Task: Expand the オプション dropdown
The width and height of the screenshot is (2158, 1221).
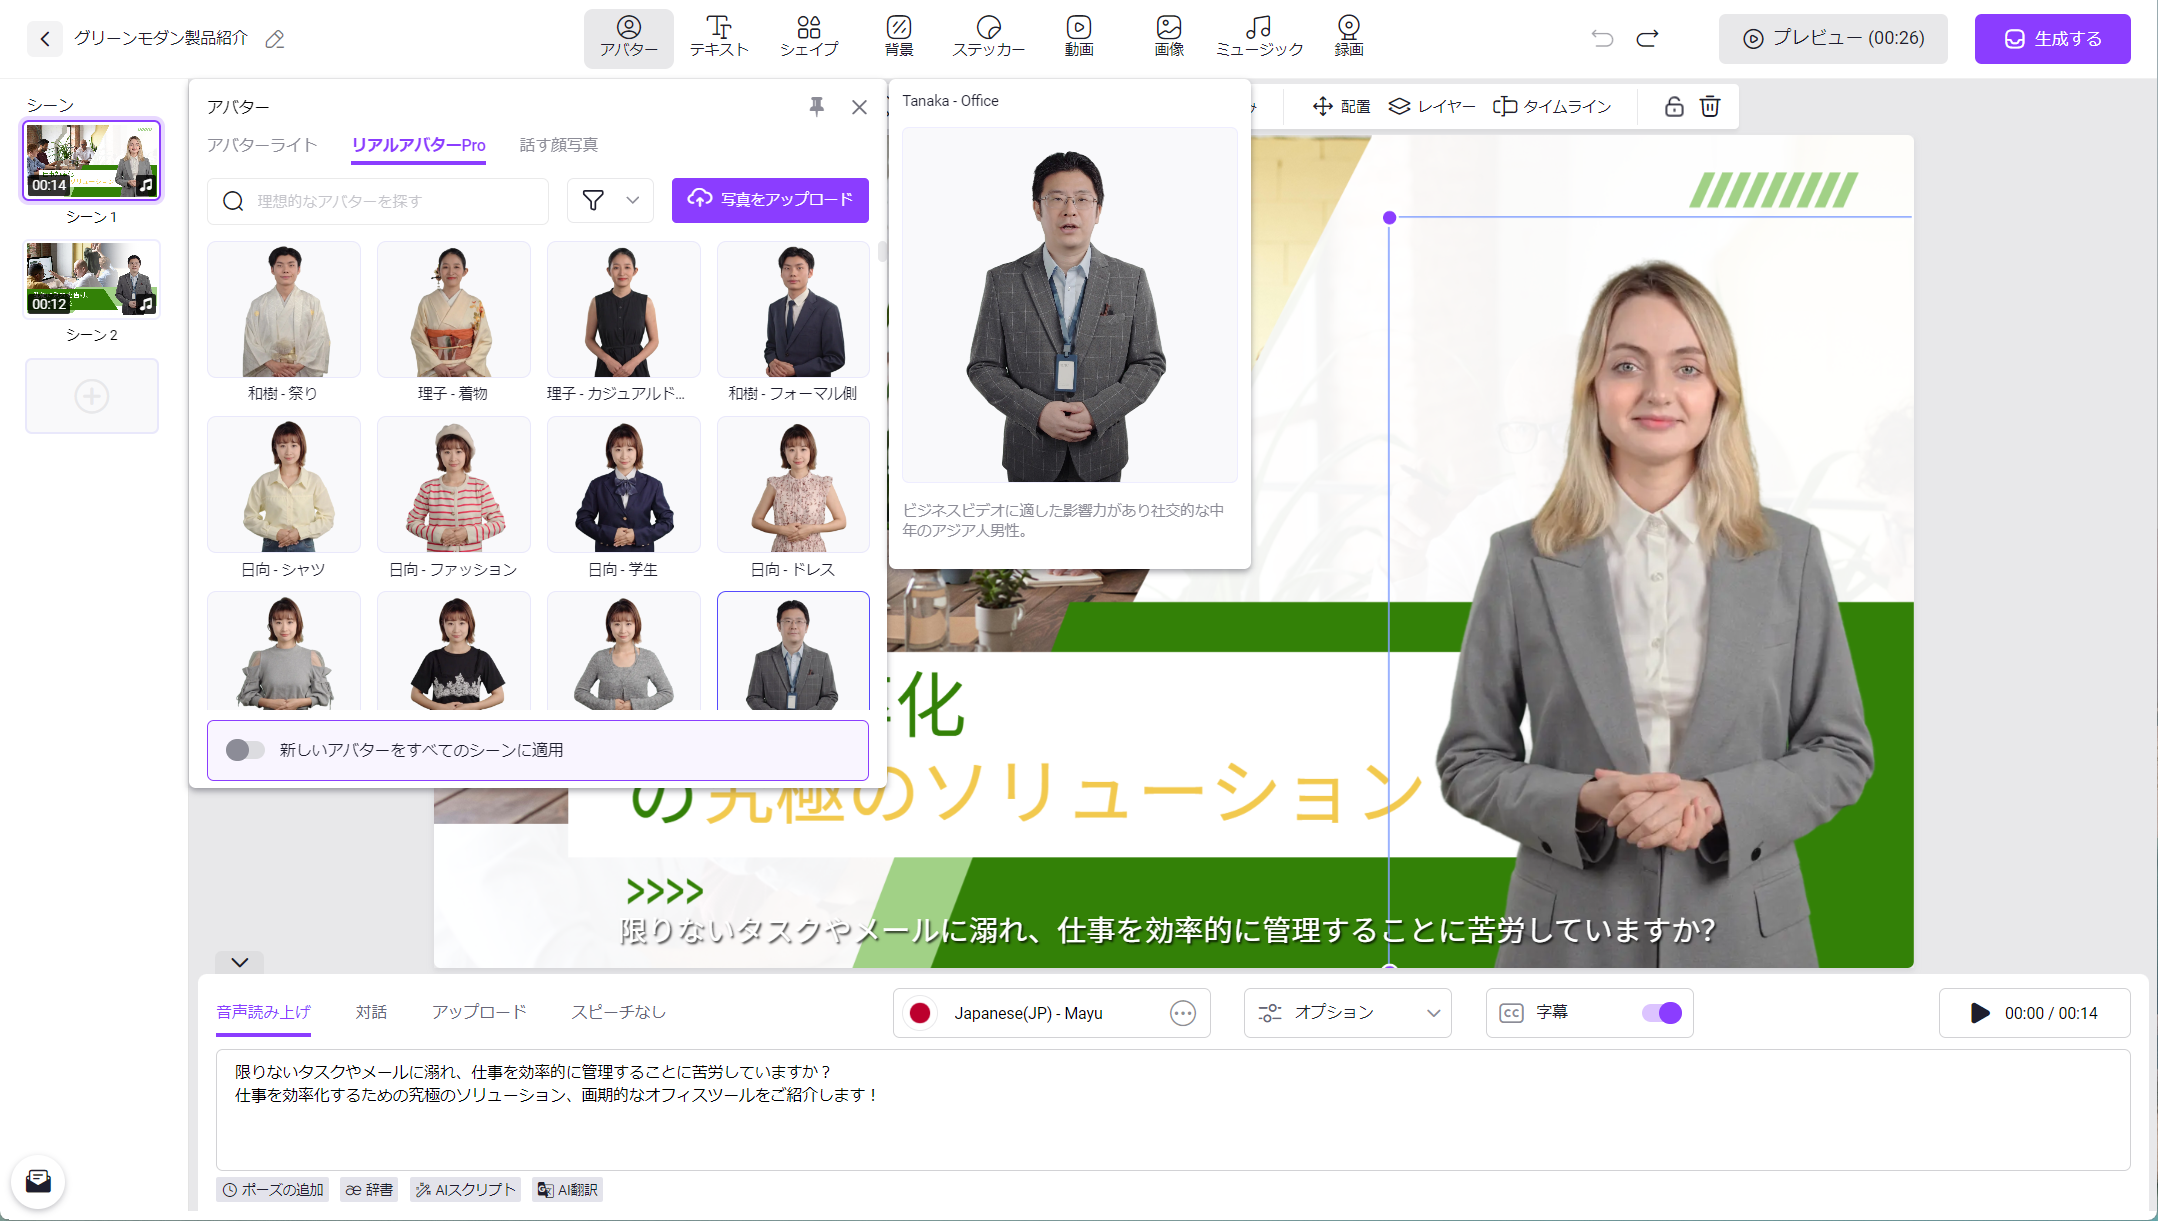Action: 1346,1012
